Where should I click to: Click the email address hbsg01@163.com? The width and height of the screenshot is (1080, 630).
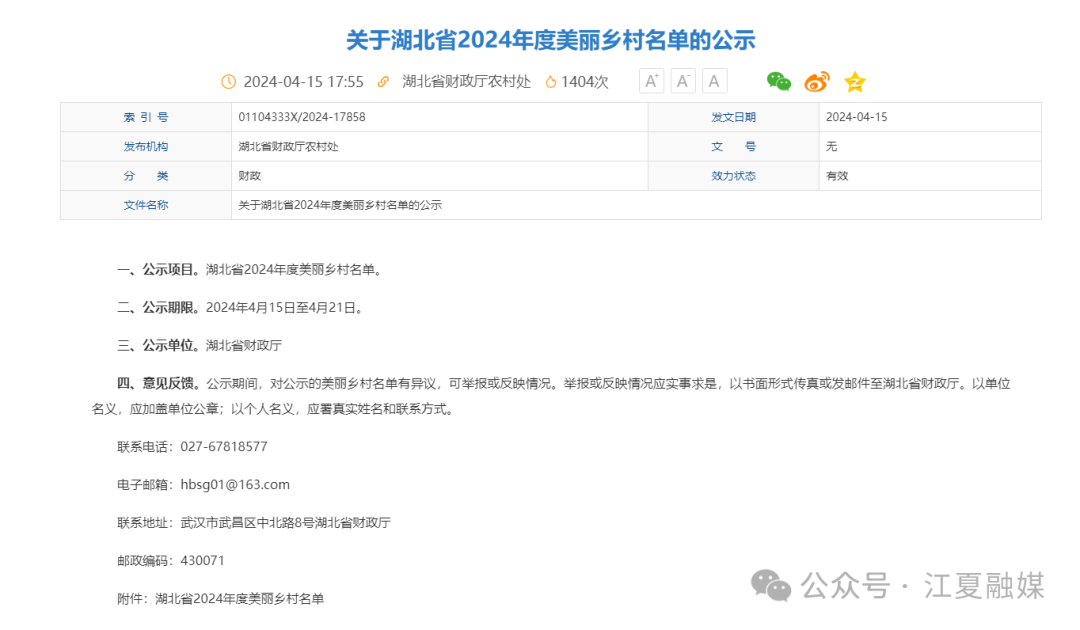tap(235, 485)
